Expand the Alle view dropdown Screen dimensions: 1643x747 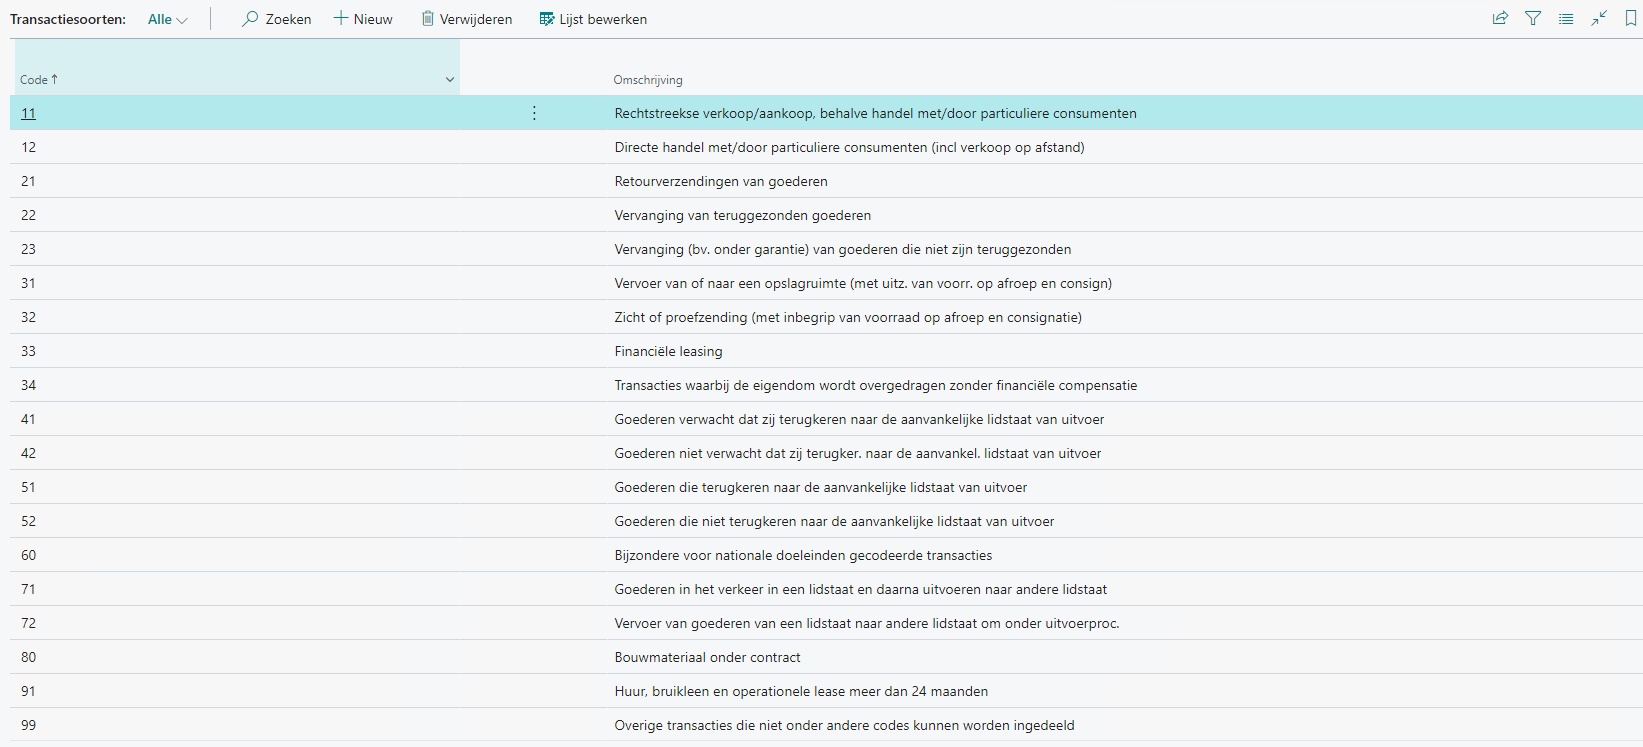click(168, 19)
